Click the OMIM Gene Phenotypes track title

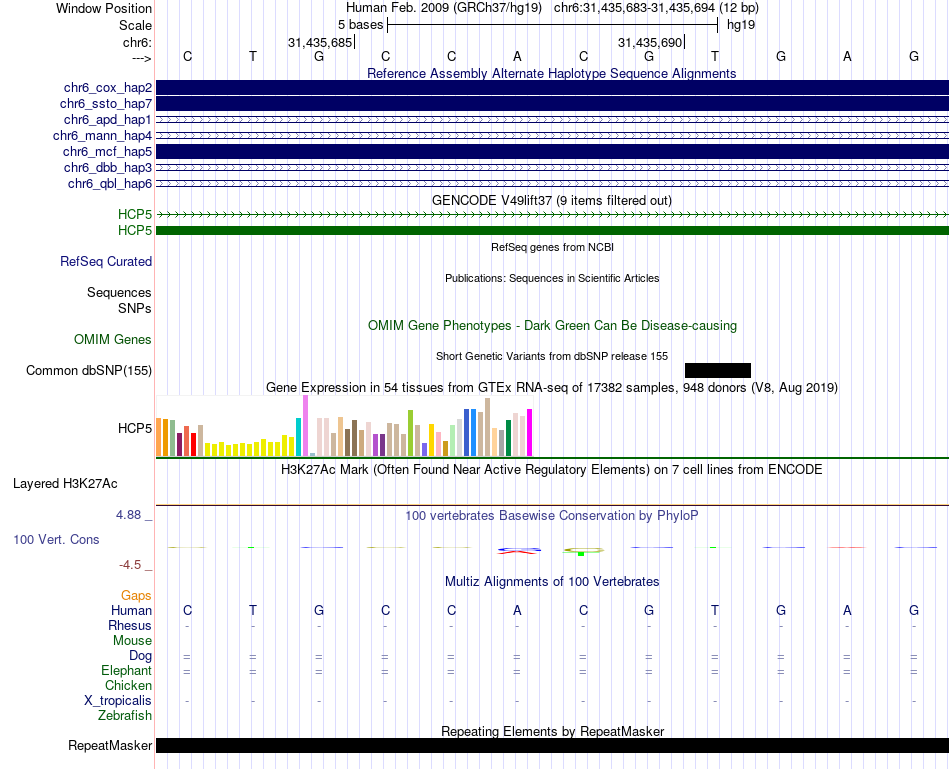pyautogui.click(x=552, y=325)
